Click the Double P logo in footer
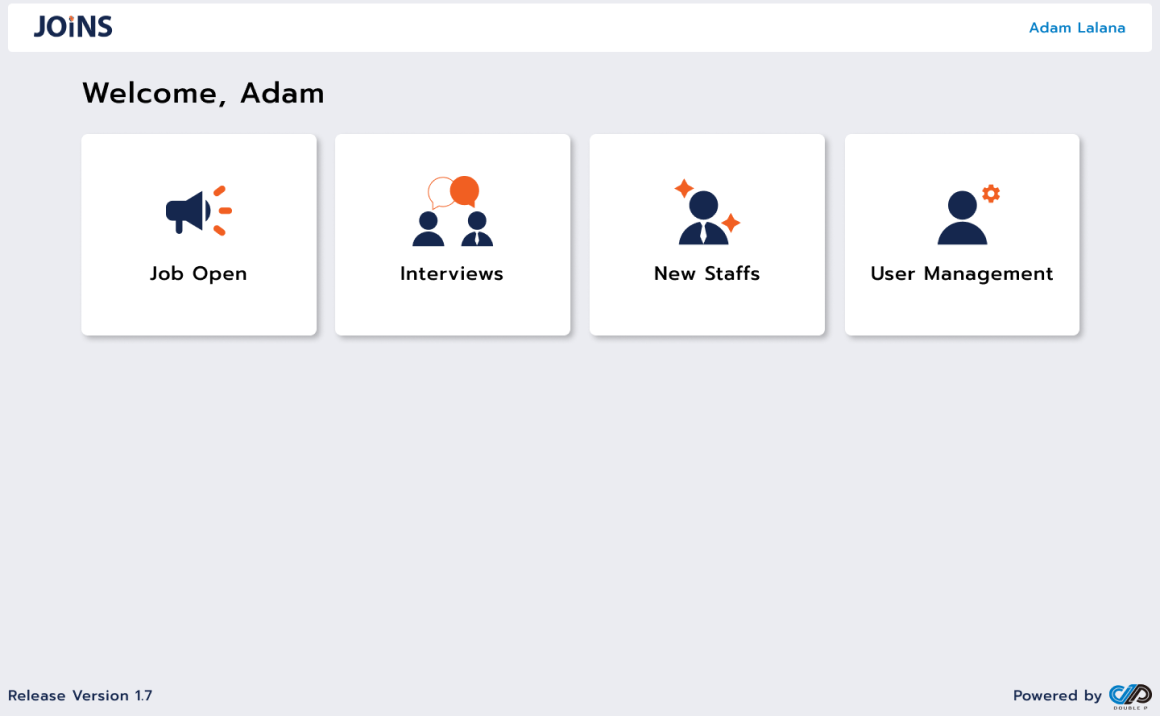This screenshot has height=716, width=1160. 1130,696
